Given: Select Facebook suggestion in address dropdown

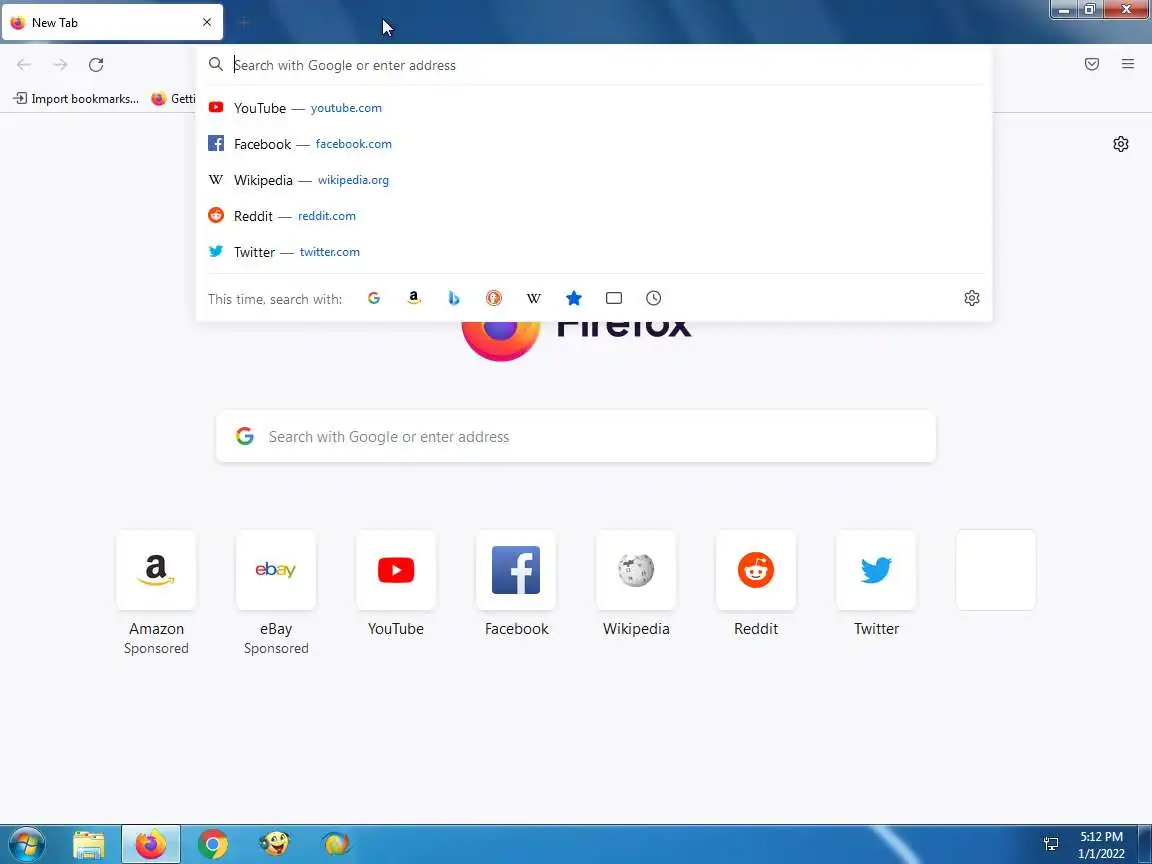Looking at the screenshot, I should [x=594, y=144].
